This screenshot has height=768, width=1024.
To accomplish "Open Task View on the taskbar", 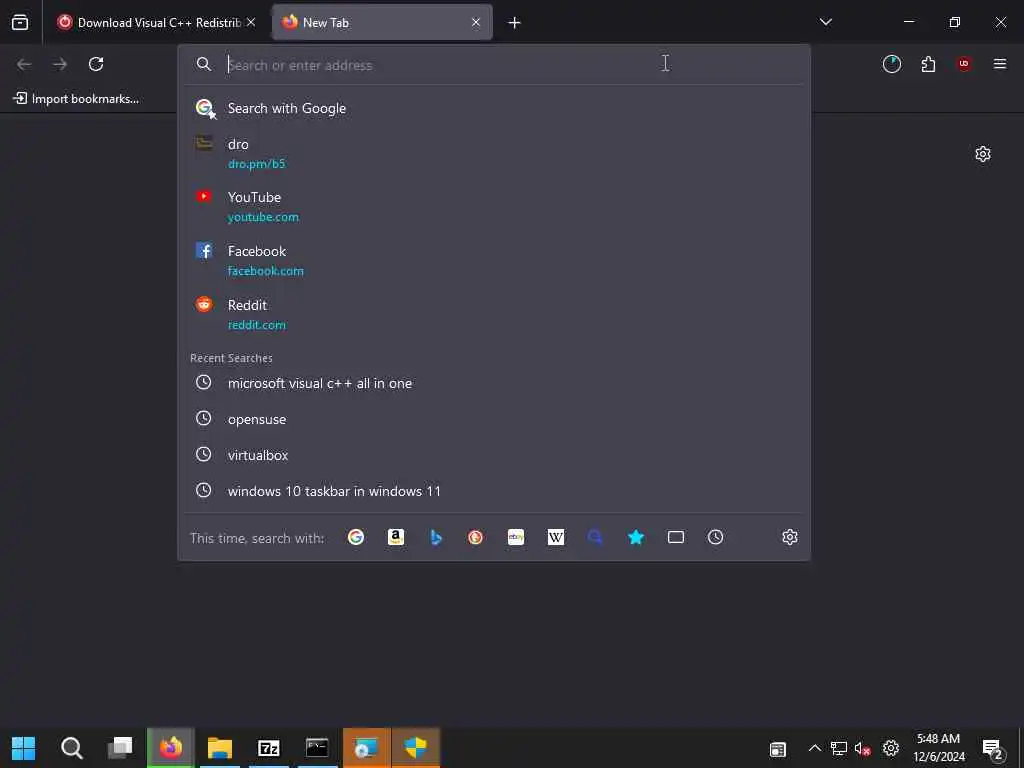I will (x=120, y=748).
